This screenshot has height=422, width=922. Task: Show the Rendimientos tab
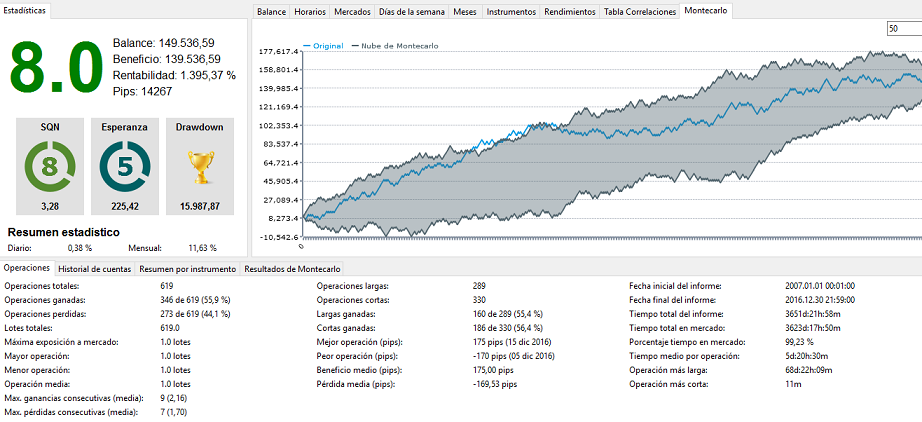point(570,12)
